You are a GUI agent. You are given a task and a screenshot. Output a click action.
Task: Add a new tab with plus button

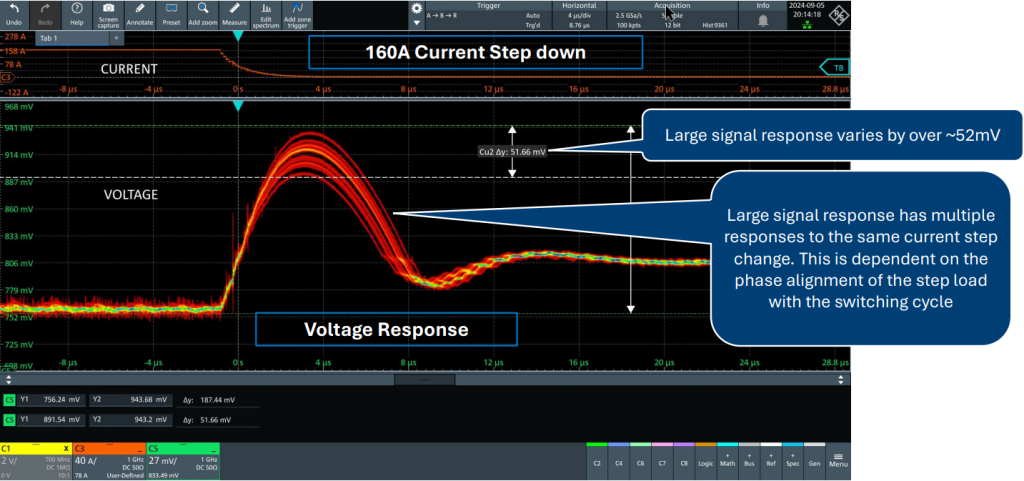pos(116,39)
